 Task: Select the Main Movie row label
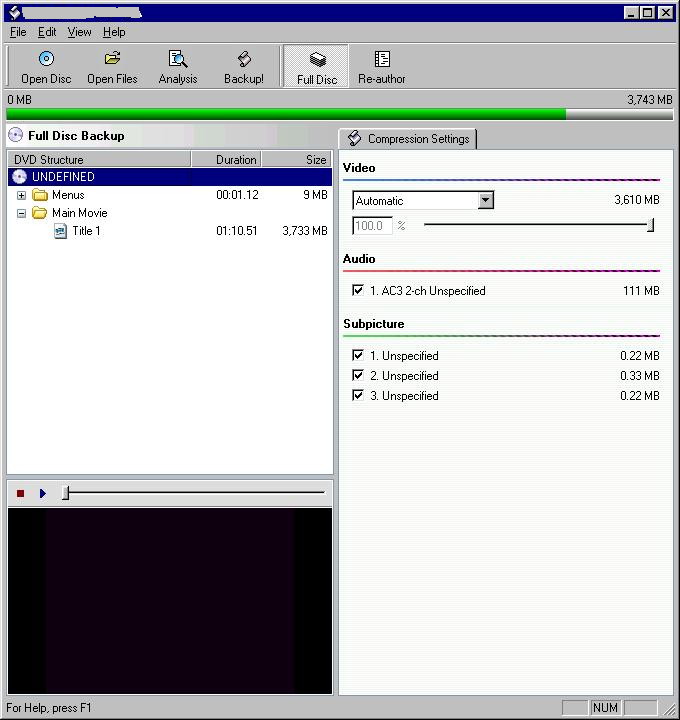pos(79,213)
